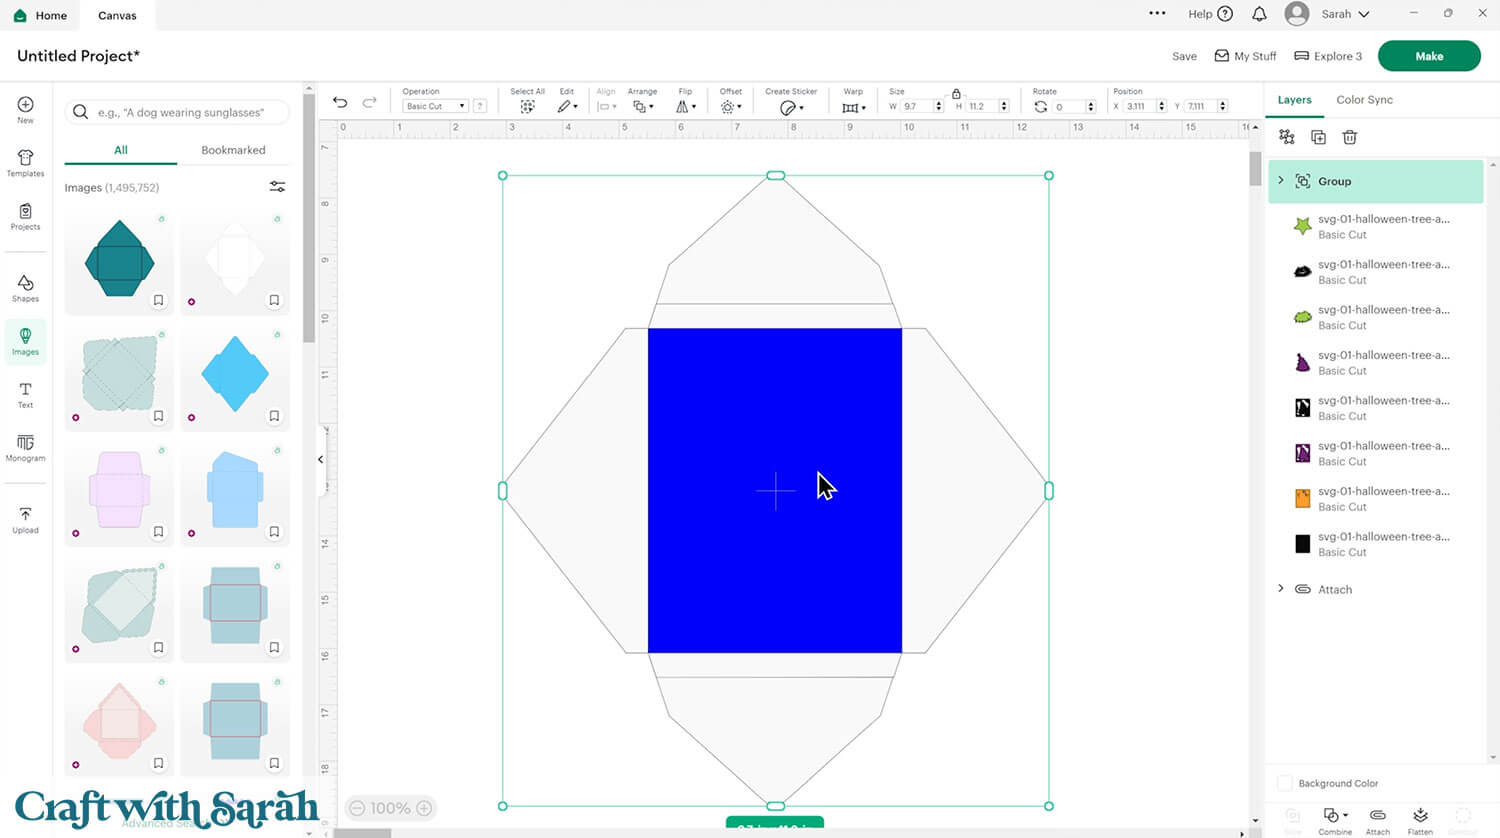Click the stepper for X position
This screenshot has height=838, width=1500.
(1161, 106)
